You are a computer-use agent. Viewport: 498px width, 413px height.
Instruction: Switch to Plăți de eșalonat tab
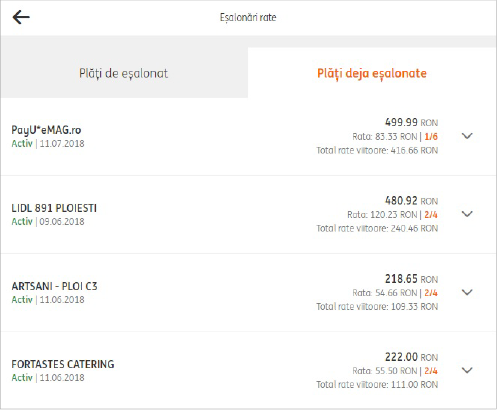click(124, 73)
